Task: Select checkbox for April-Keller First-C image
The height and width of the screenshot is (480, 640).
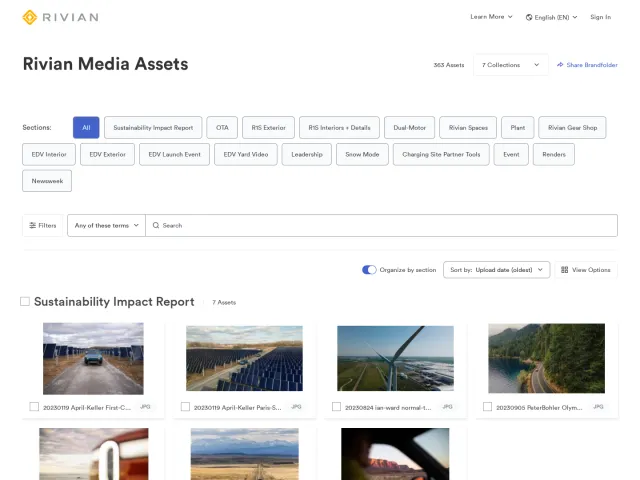Action: [x=34, y=407]
